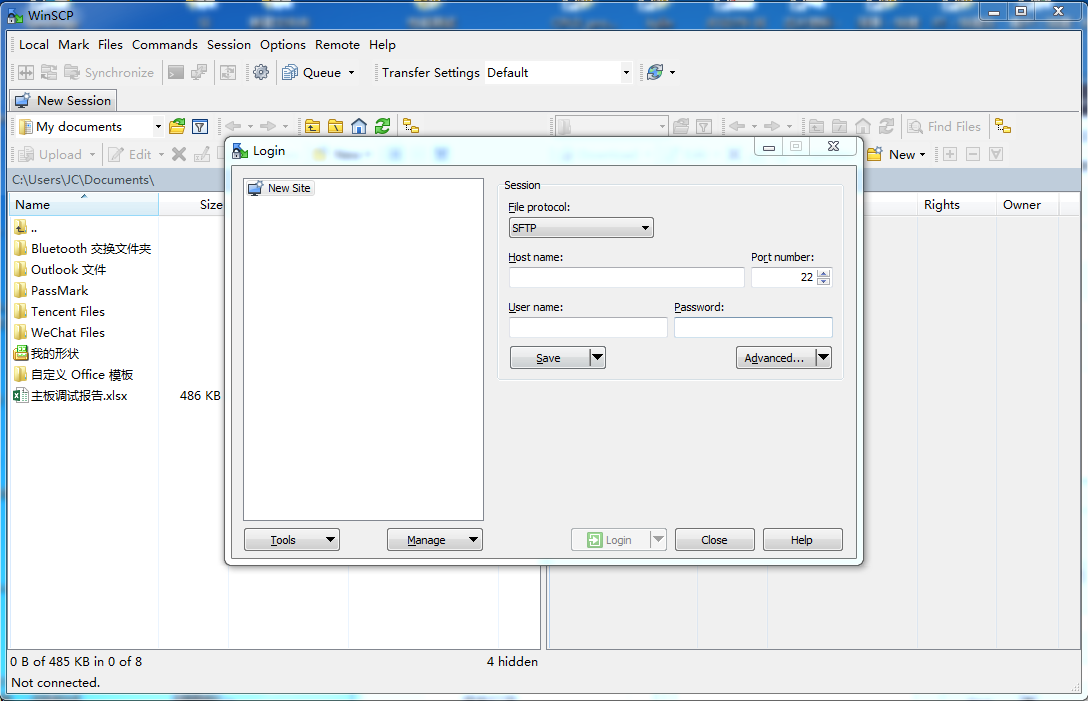The height and width of the screenshot is (701, 1088).
Task: Open the Queue panel icon
Action: (x=290, y=72)
